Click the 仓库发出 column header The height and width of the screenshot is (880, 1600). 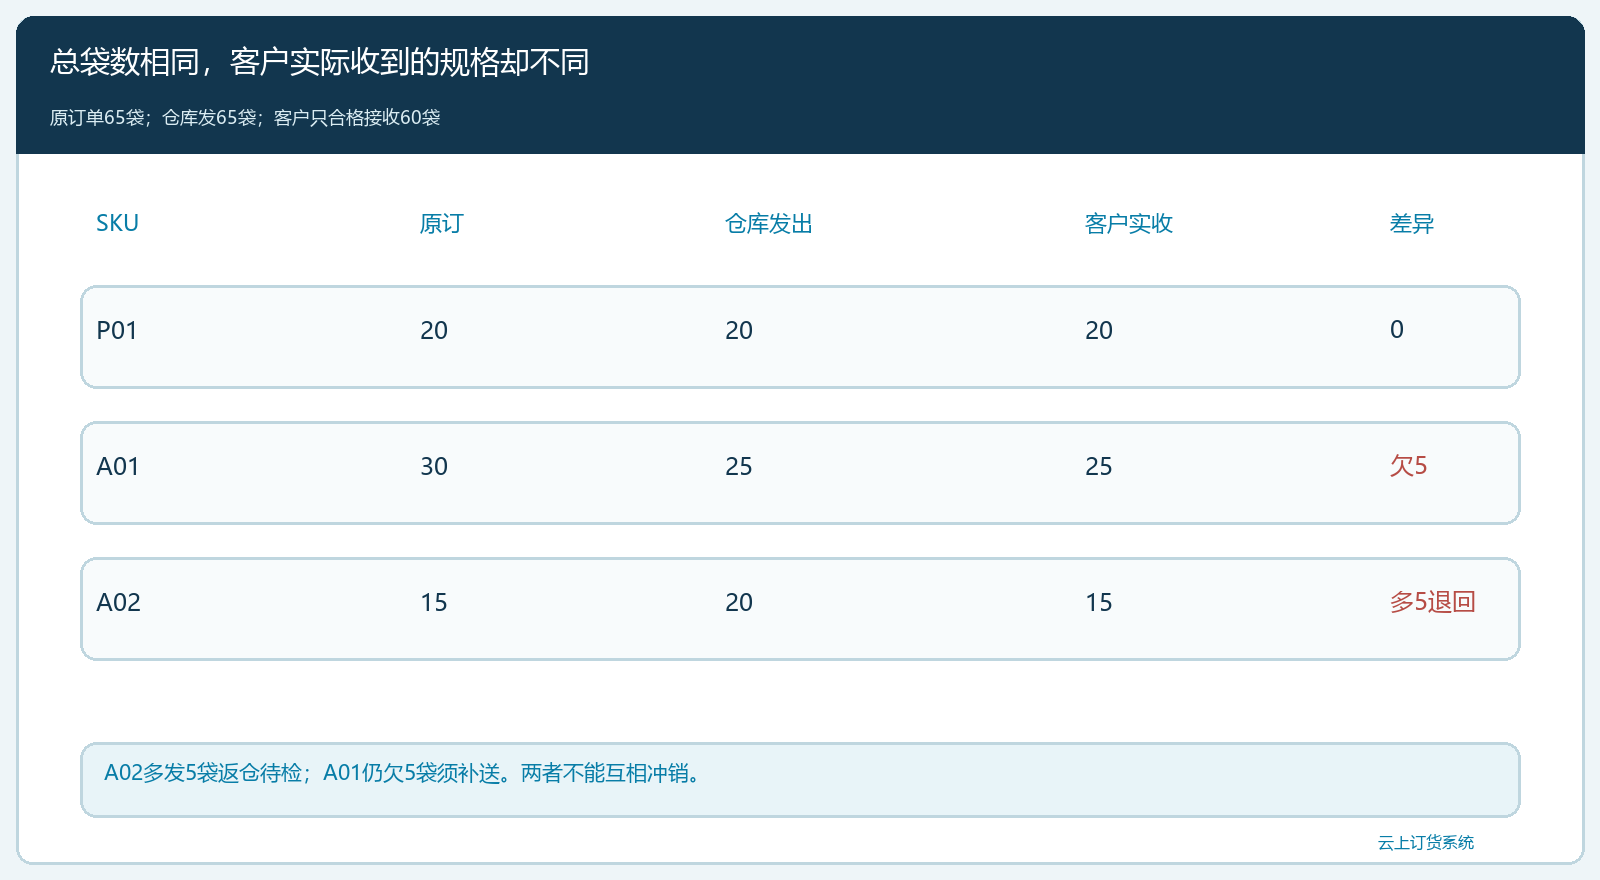pyautogui.click(x=768, y=223)
